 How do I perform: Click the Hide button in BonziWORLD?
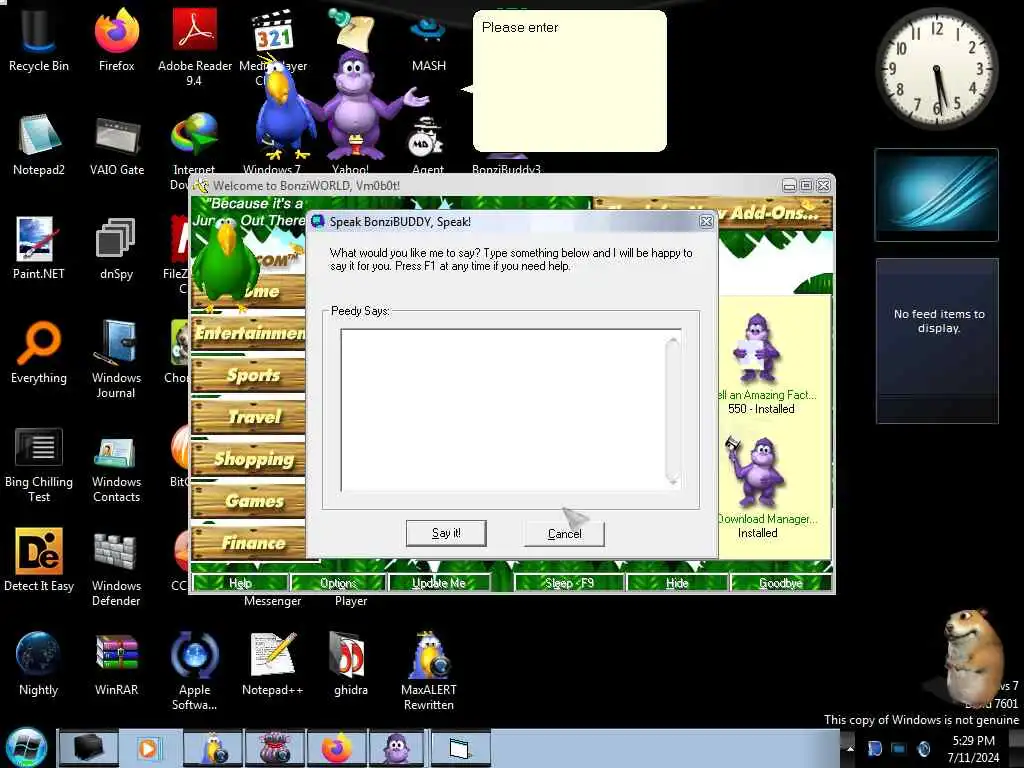(677, 583)
